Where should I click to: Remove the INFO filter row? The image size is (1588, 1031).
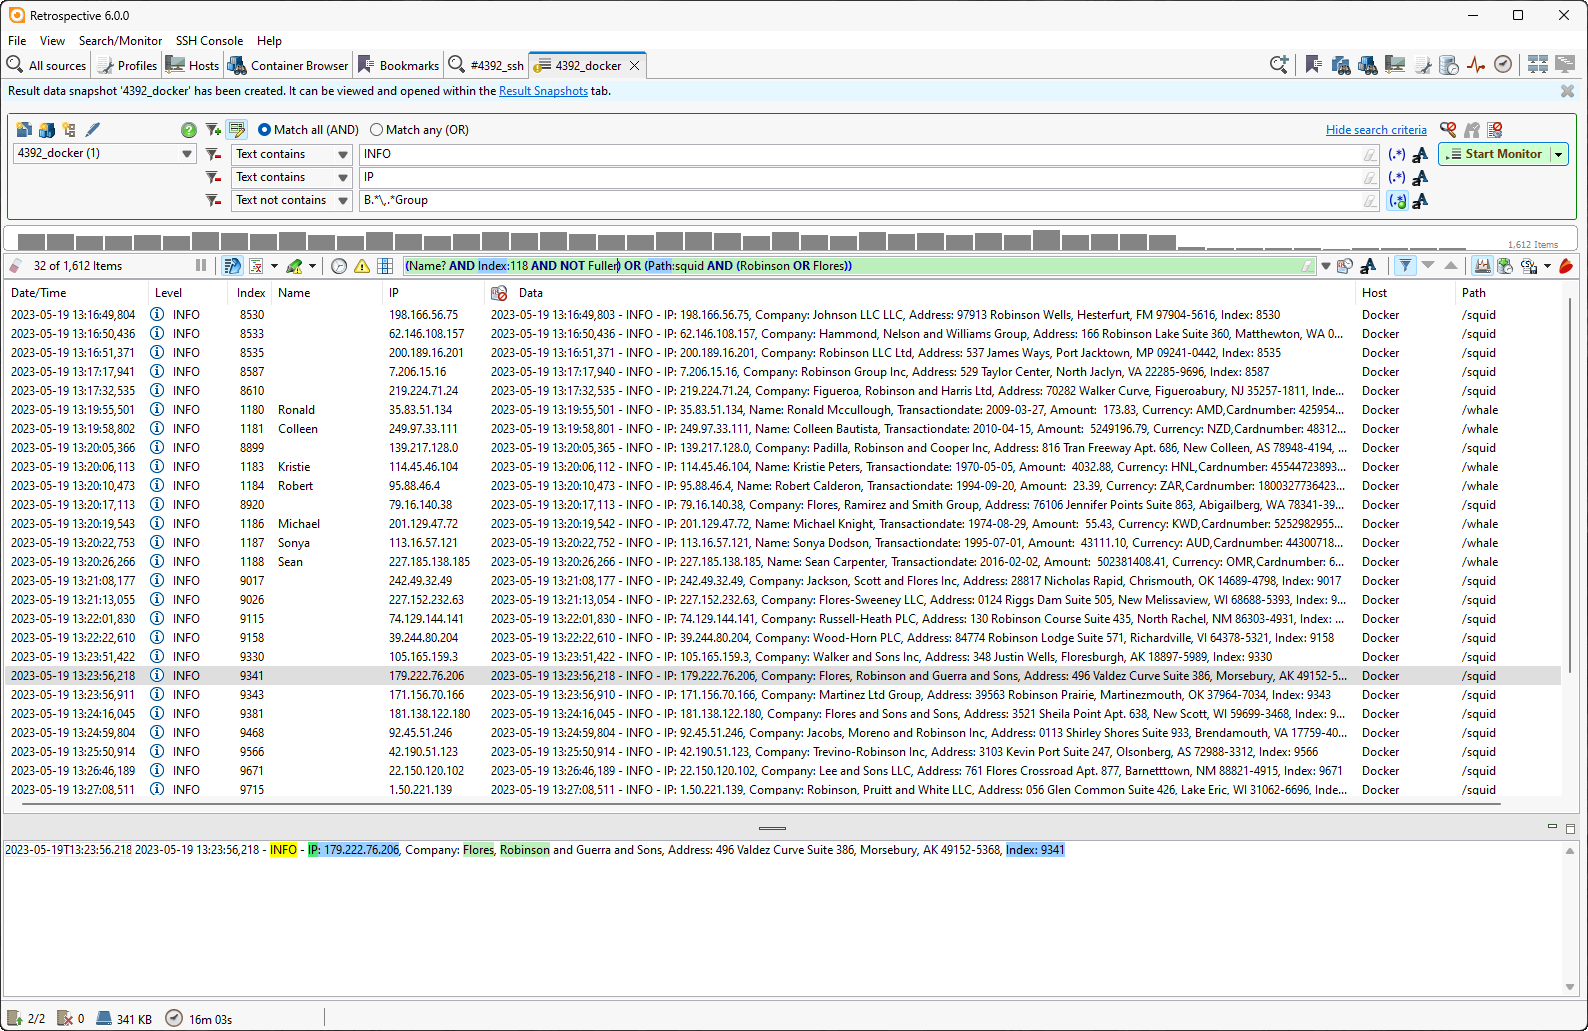[213, 154]
